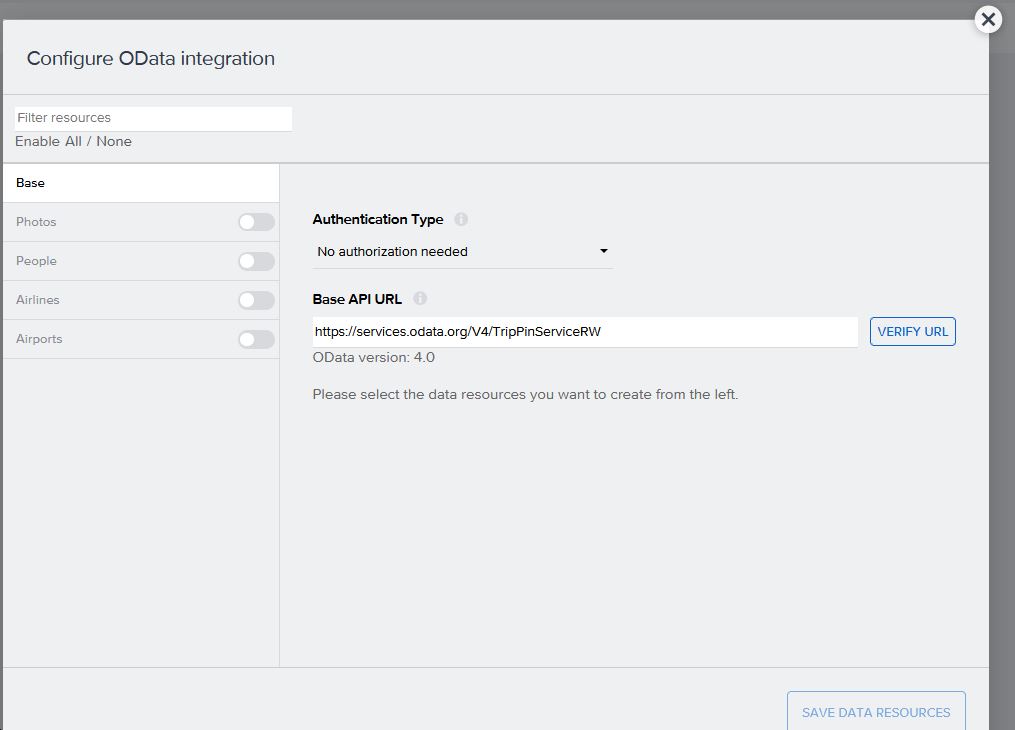Turn on the Airlines resource switch
The image size is (1015, 730).
coord(256,300)
